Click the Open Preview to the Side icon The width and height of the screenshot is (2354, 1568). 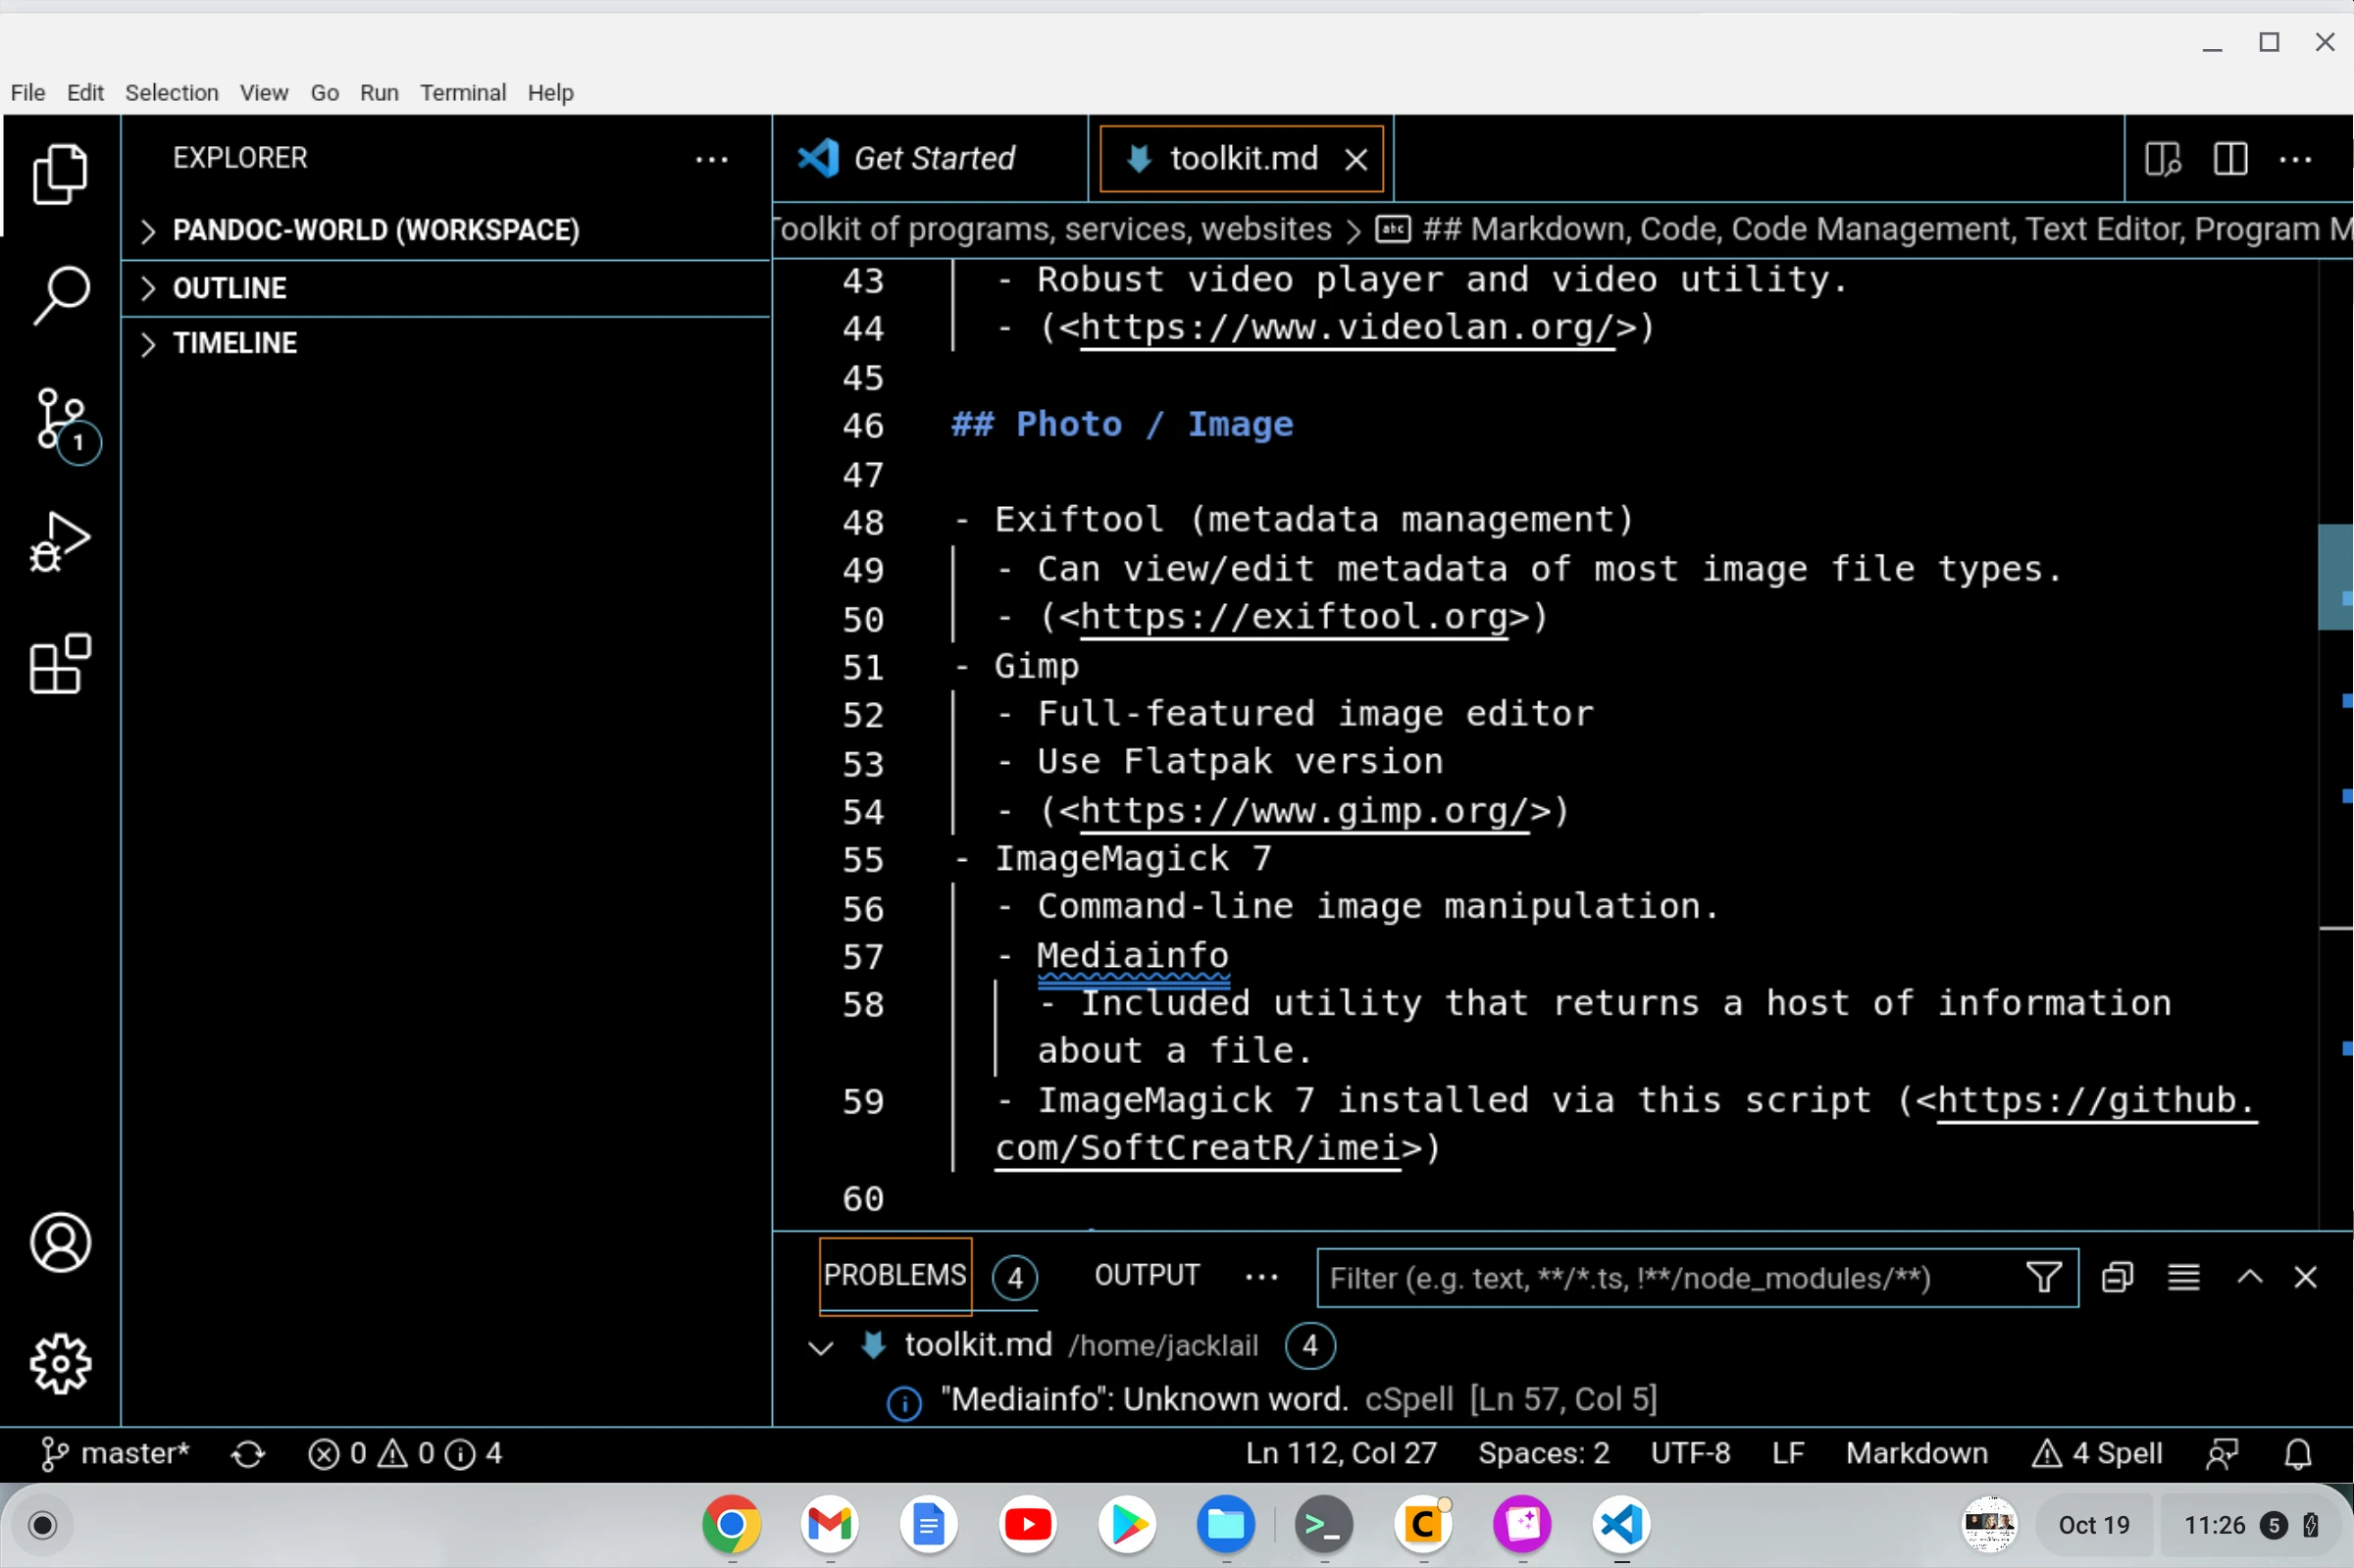[2162, 159]
